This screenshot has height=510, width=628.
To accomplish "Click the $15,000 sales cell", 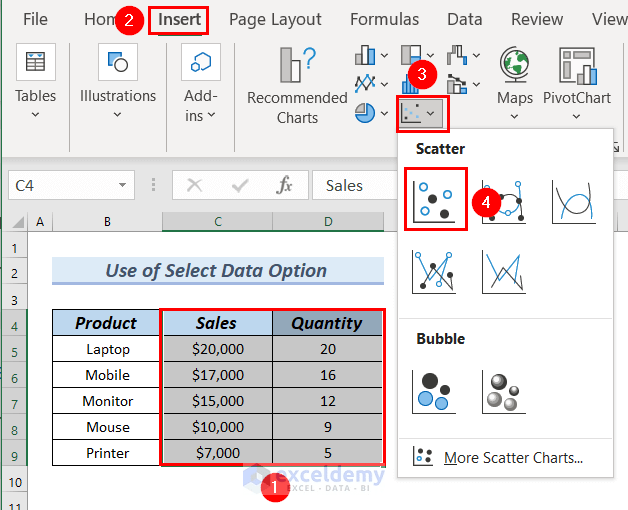I will (x=218, y=401).
